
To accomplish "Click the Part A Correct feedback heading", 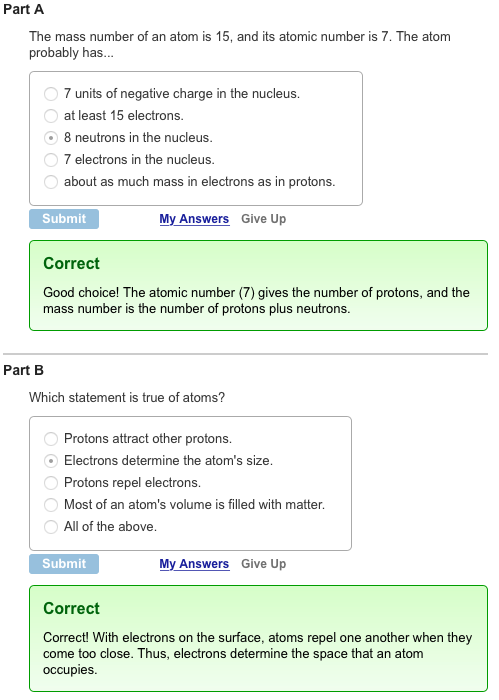I will (x=71, y=263).
